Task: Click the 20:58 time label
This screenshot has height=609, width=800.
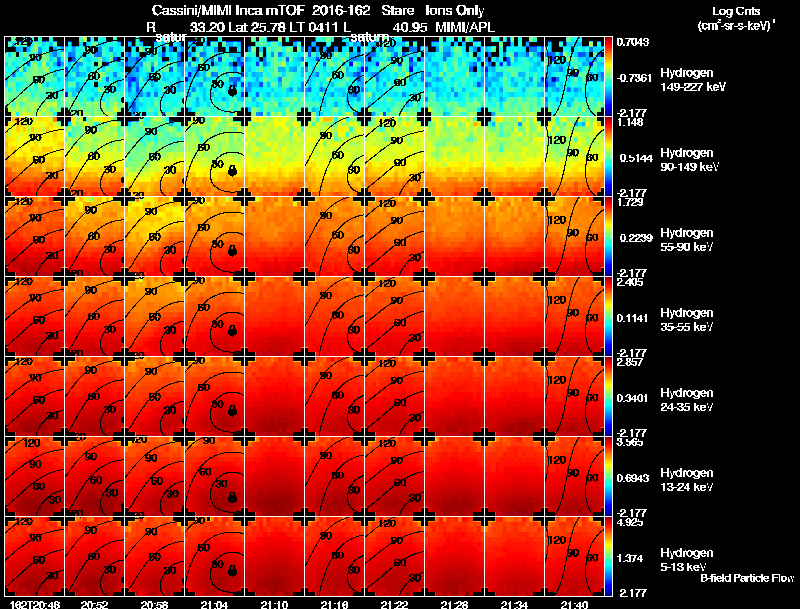Action: pos(154,605)
